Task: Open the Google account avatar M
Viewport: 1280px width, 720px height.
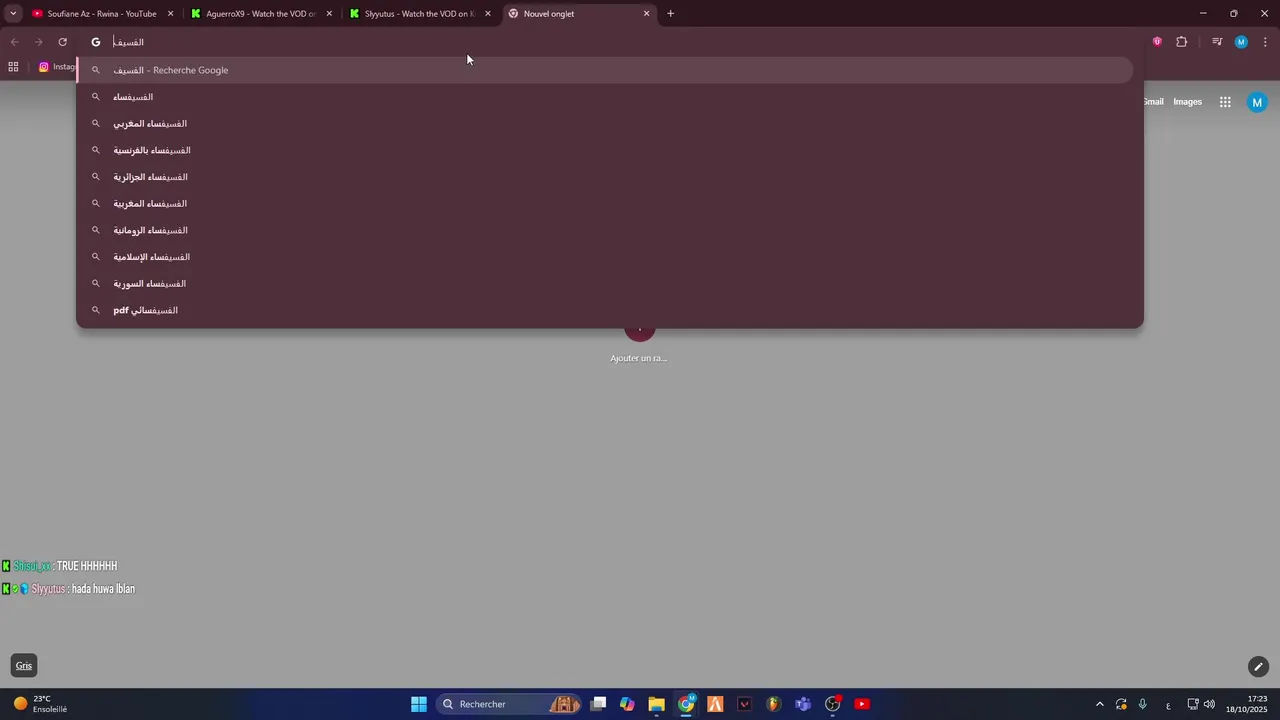Action: (1257, 102)
